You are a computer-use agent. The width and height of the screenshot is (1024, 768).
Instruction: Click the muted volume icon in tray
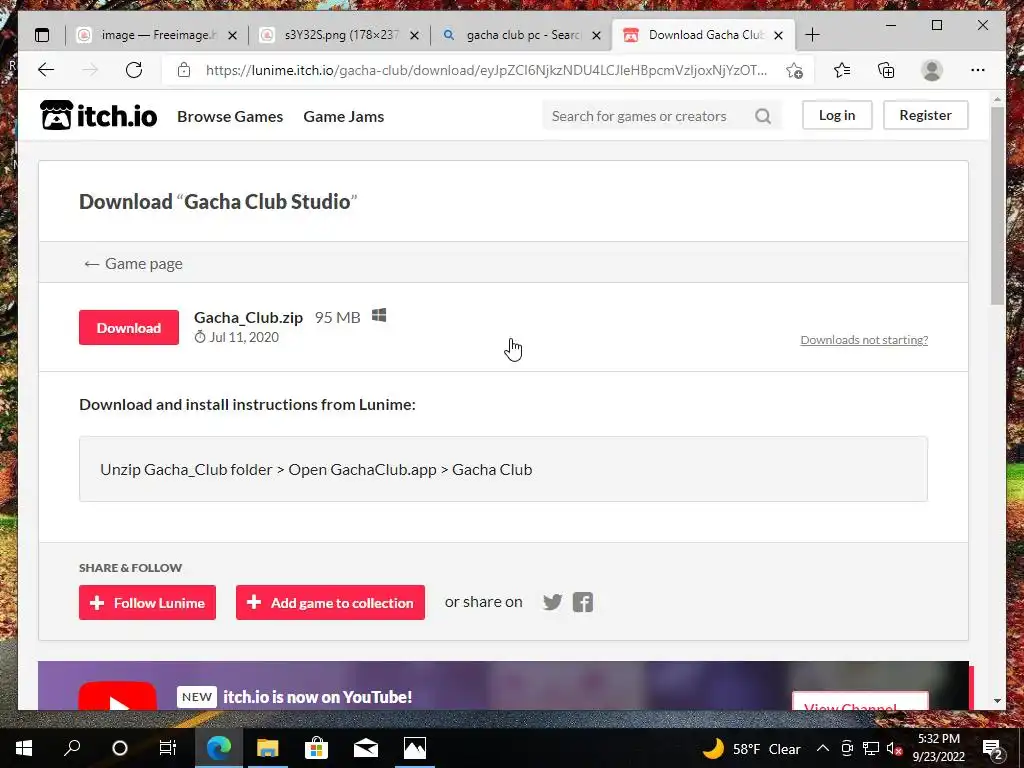[894, 748]
